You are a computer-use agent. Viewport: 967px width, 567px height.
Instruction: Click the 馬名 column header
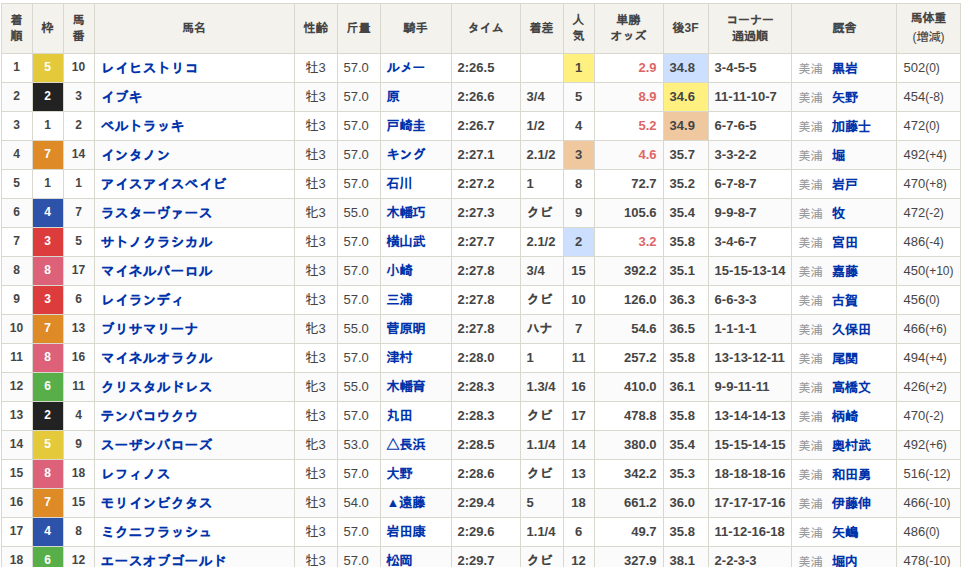coord(194,28)
